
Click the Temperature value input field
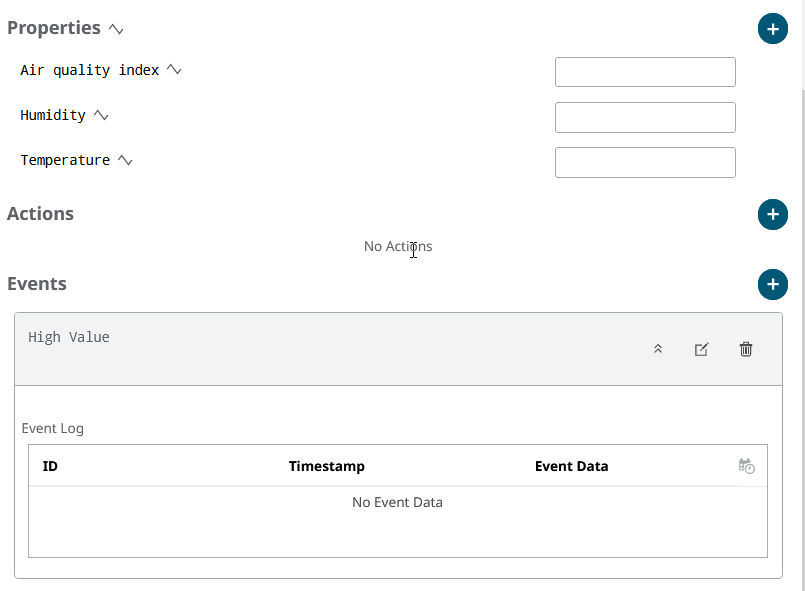tap(645, 162)
